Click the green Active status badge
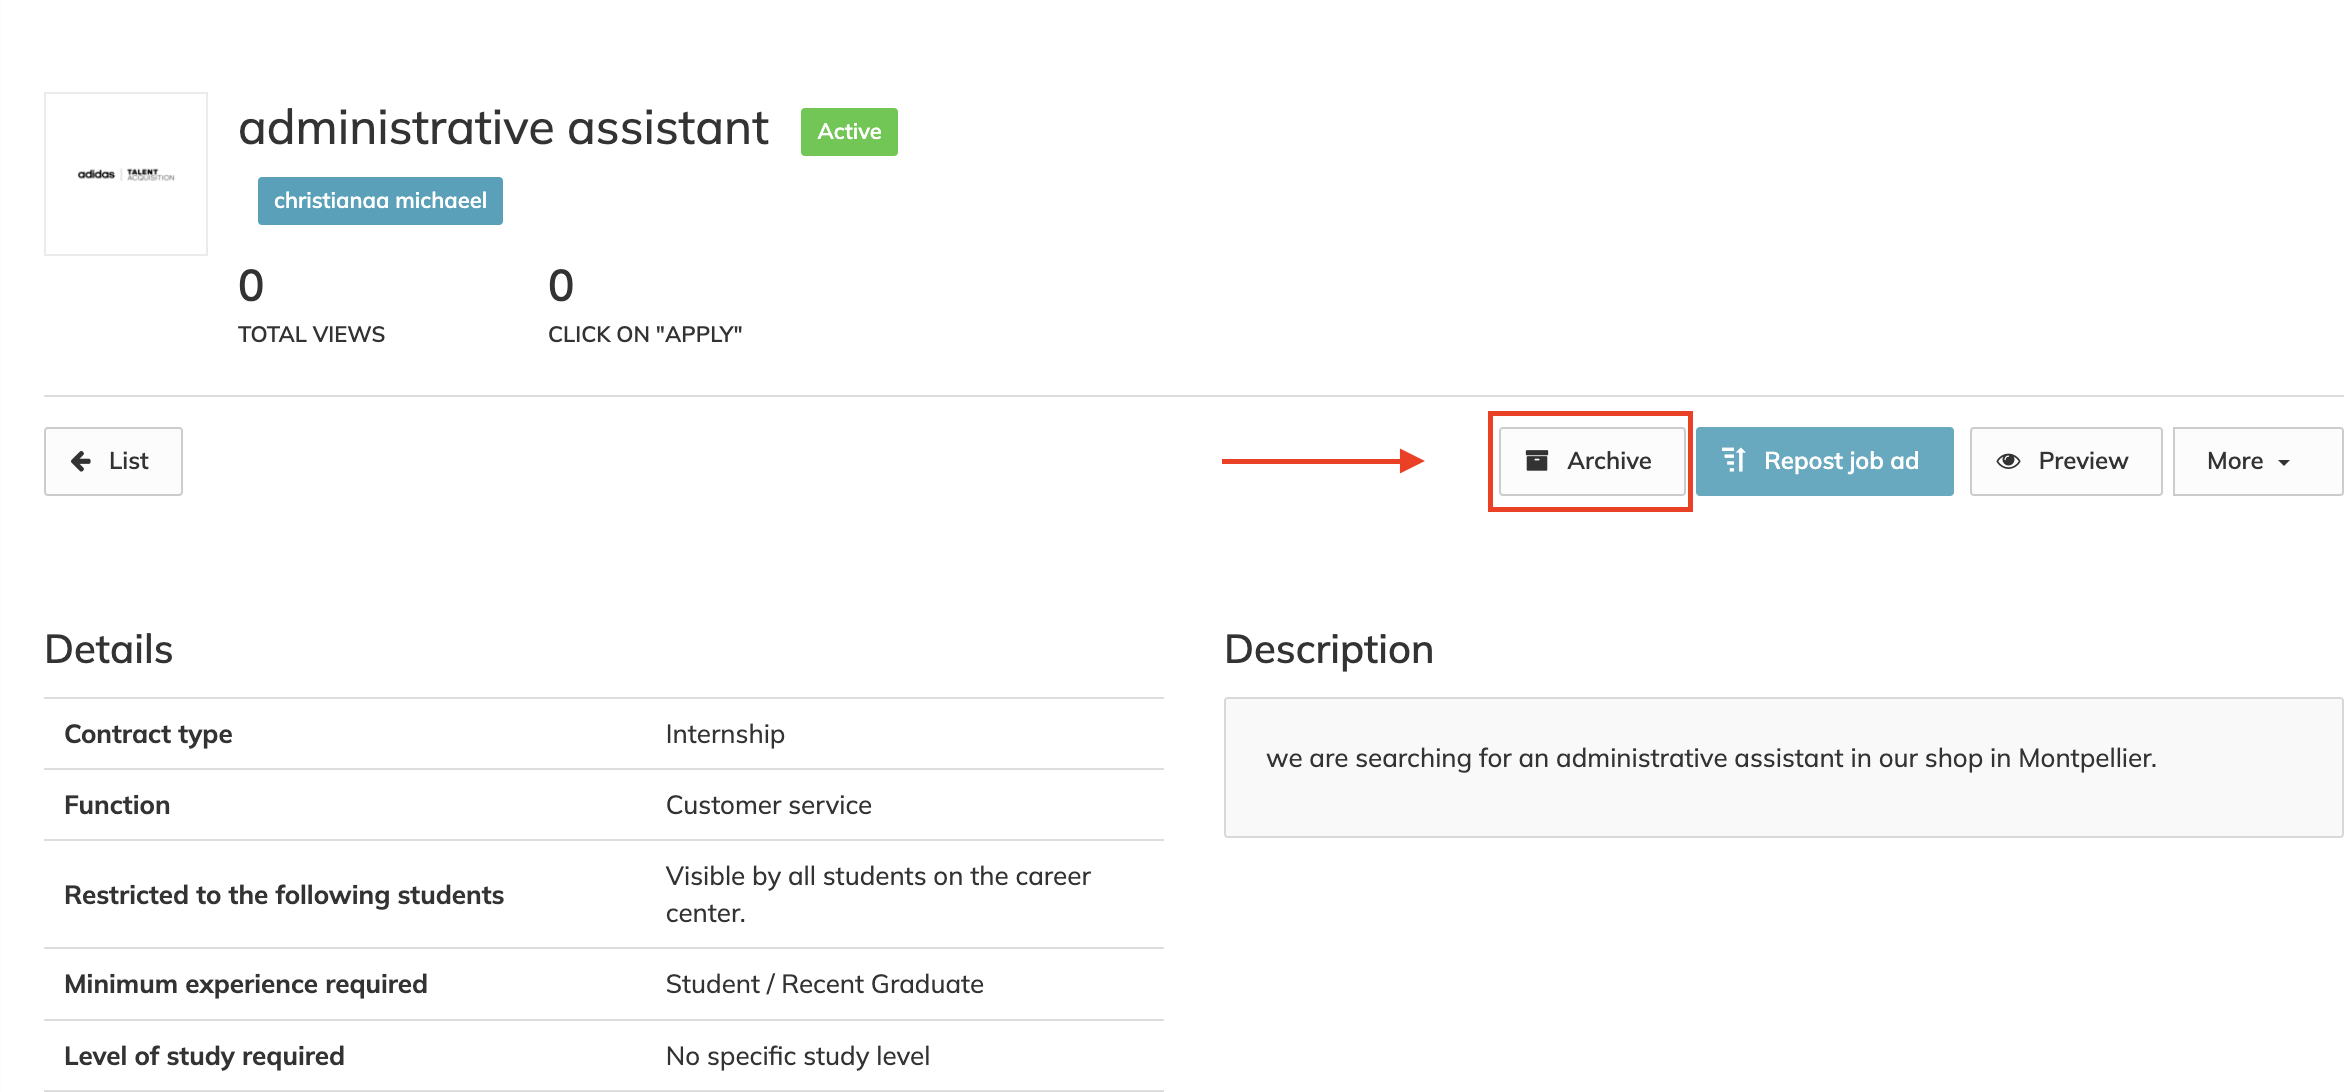The height and width of the screenshot is (1092, 2344). pos(849,132)
